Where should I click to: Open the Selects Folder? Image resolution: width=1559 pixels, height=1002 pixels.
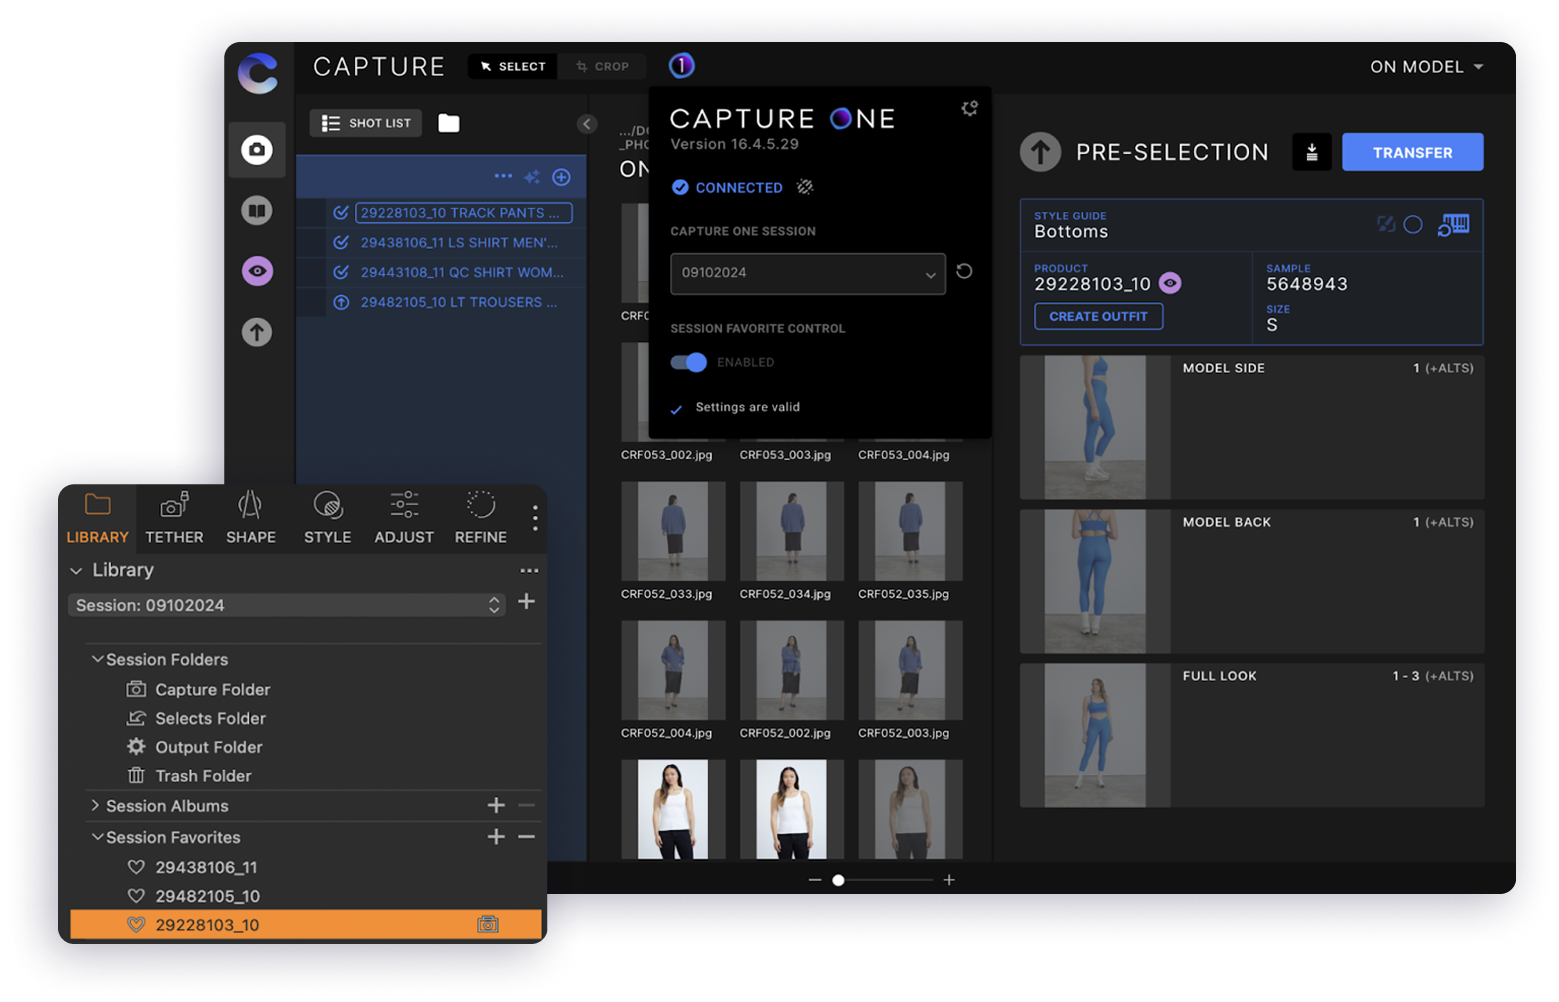click(x=196, y=718)
